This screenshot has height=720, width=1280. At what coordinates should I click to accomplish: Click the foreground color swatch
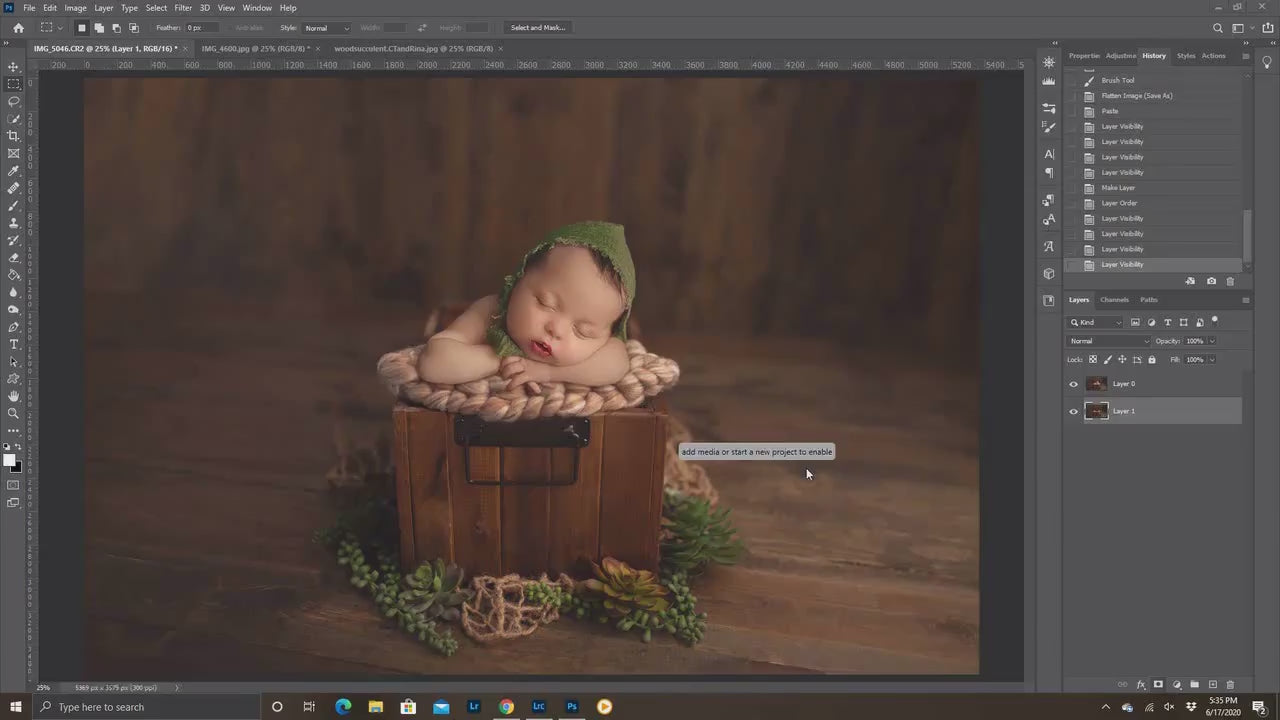click(9, 459)
